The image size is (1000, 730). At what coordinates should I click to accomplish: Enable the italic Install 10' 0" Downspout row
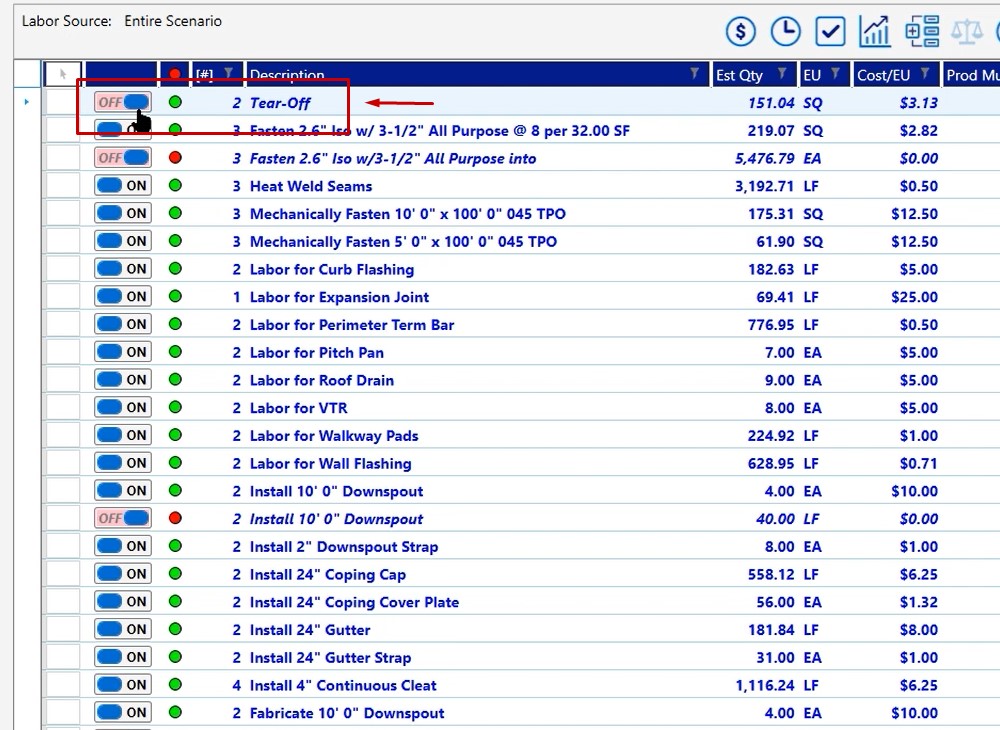tap(122, 519)
